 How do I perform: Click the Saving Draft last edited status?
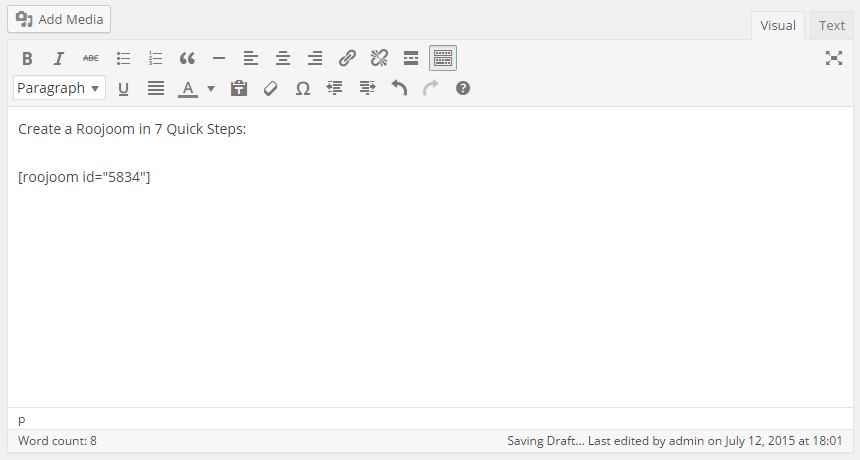(x=675, y=441)
